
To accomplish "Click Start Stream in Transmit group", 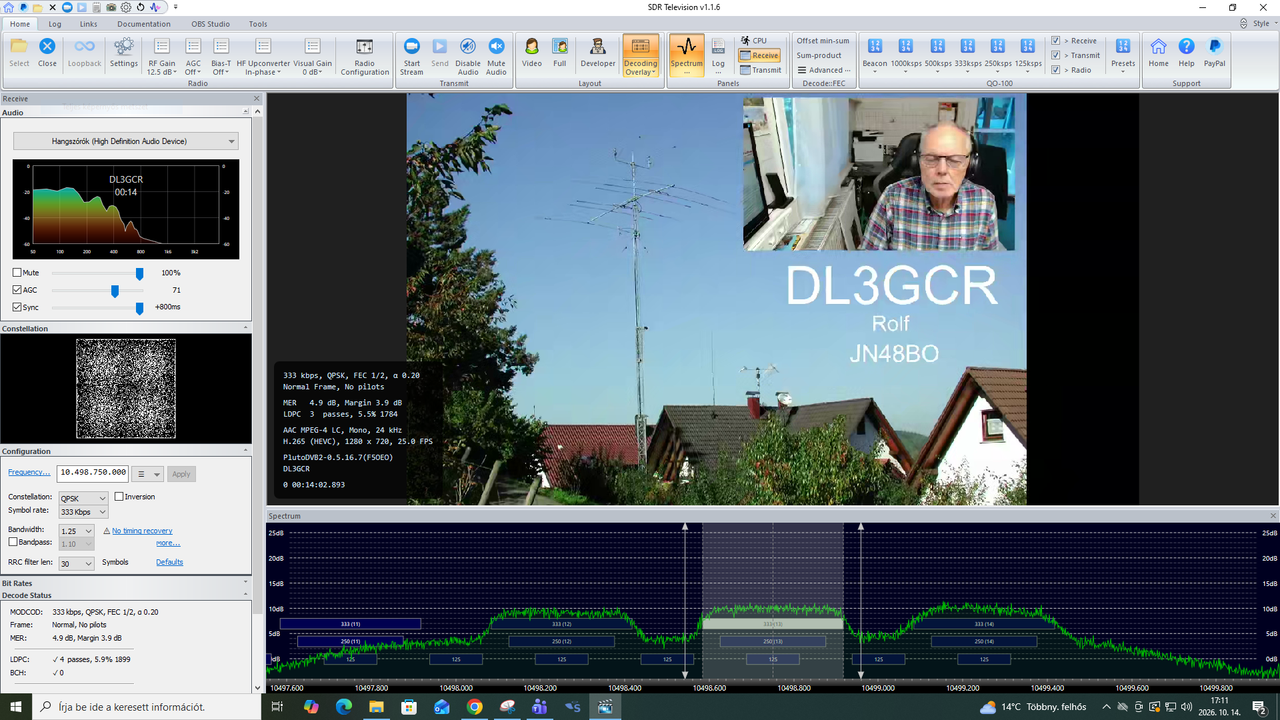I will [x=411, y=56].
